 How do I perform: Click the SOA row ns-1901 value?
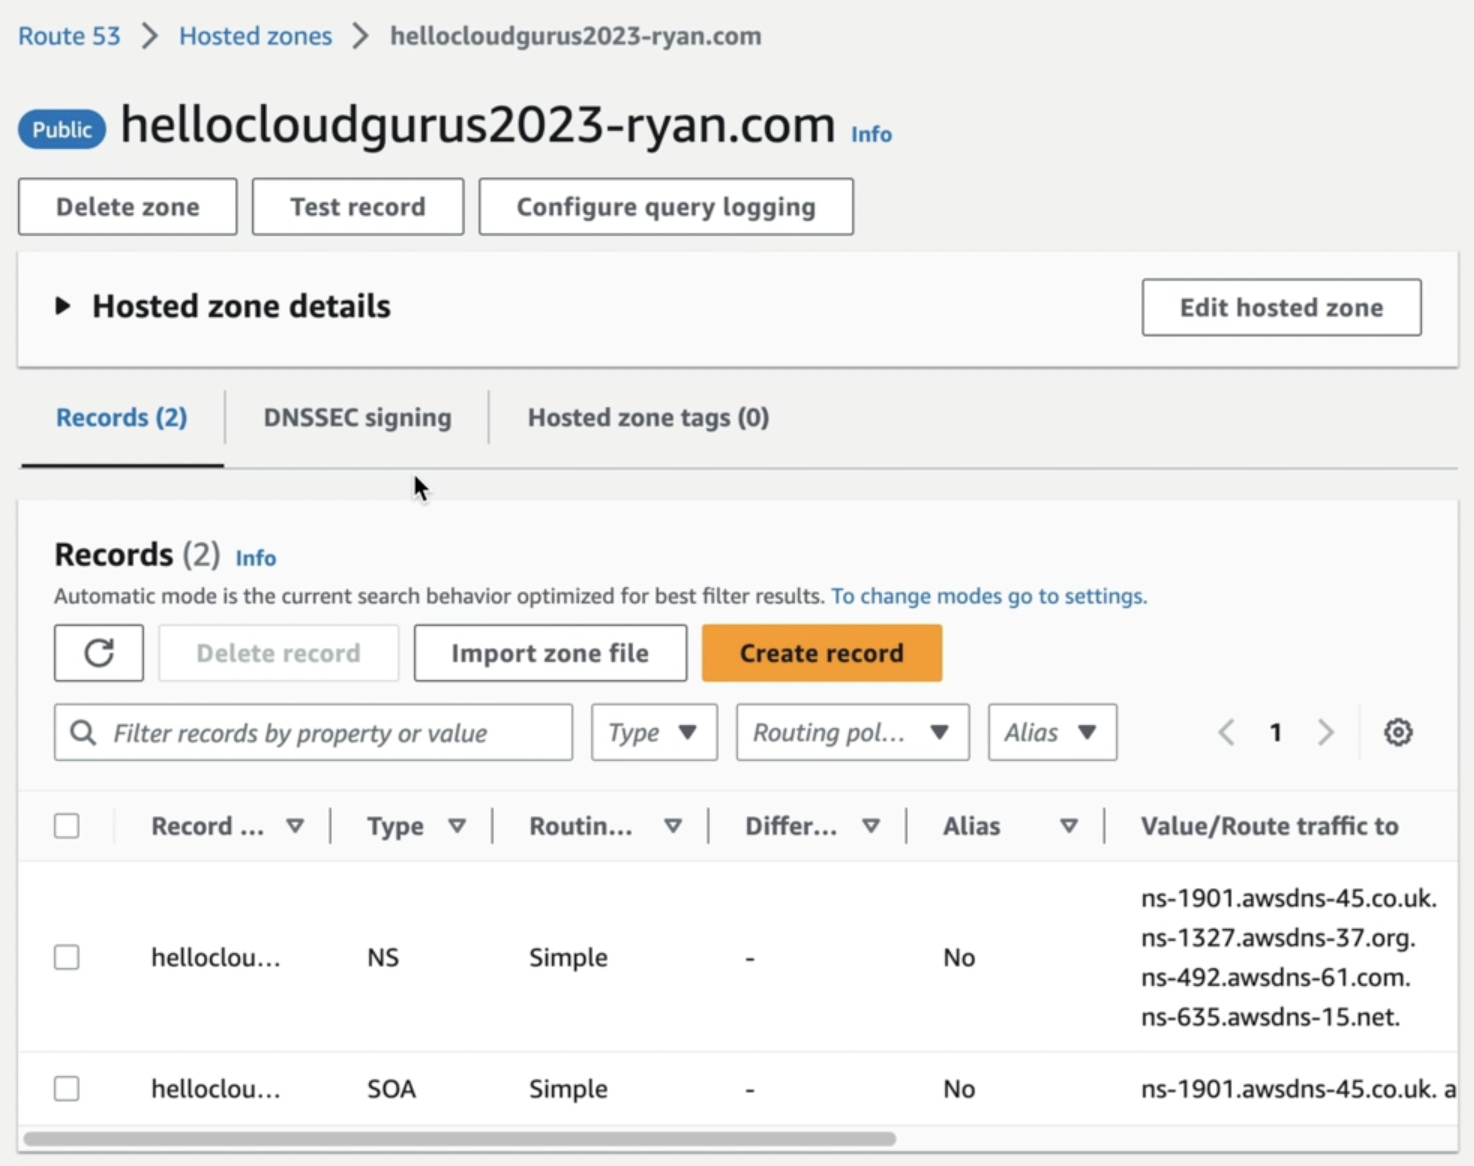(x=1298, y=1088)
